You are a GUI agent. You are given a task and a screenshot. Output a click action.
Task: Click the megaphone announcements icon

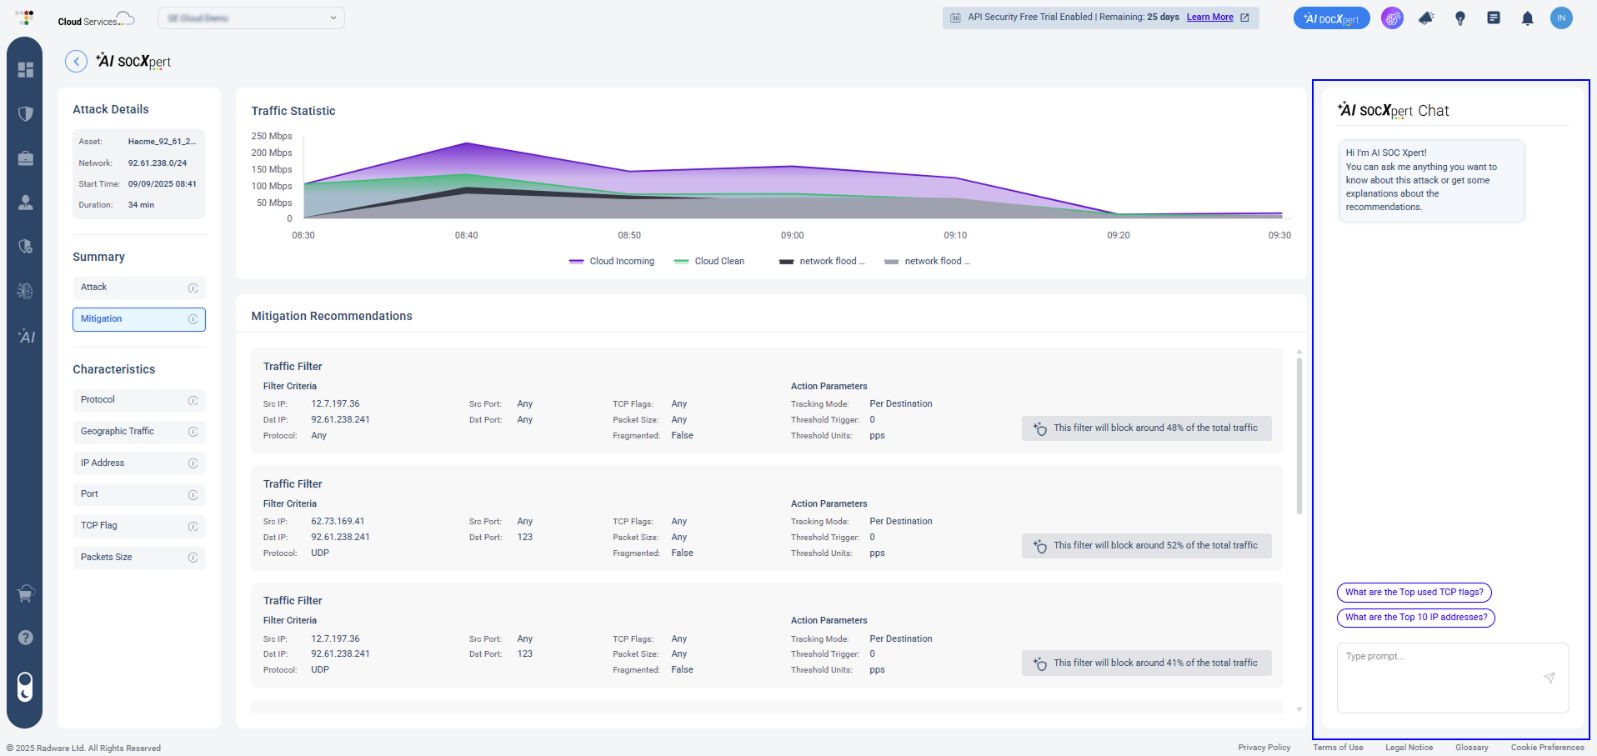[1426, 18]
